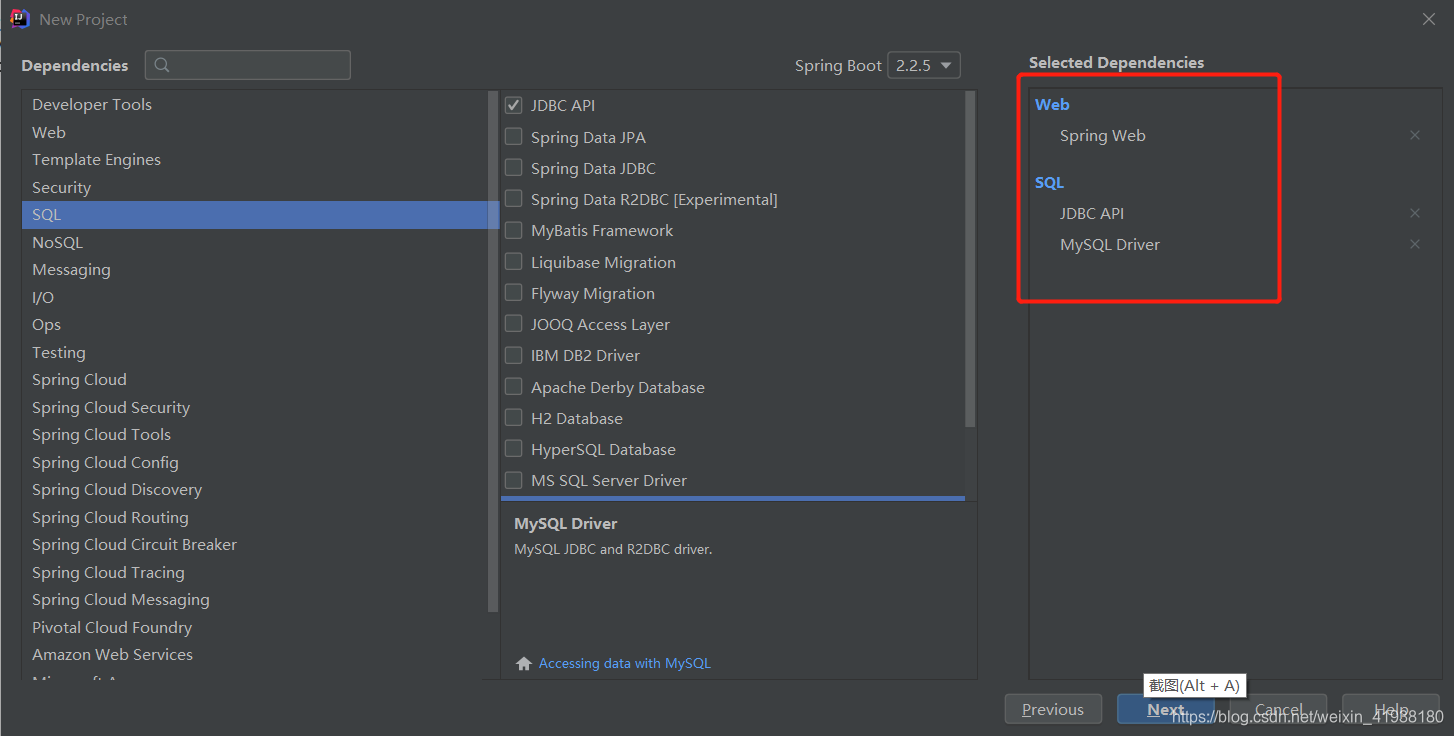Uncheck the JDBC API checkbox
Screen dimensions: 1454x736
514,105
